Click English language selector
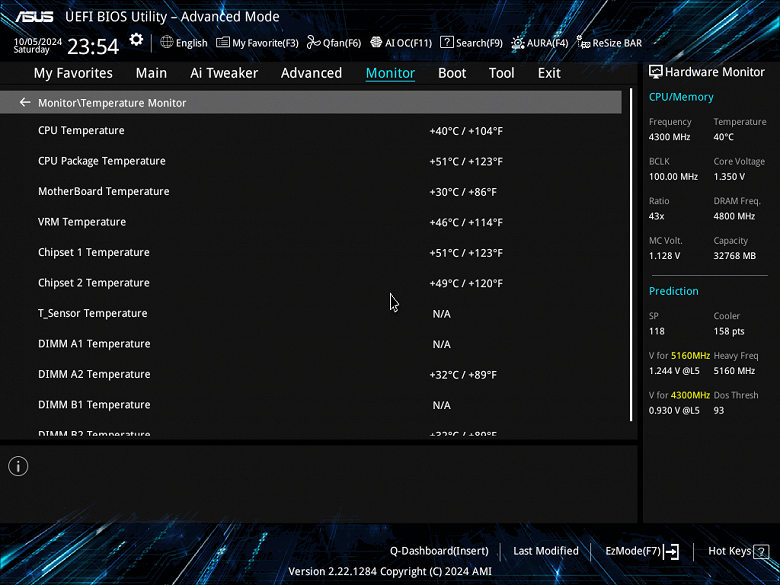The height and width of the screenshot is (585, 780). click(x=192, y=43)
